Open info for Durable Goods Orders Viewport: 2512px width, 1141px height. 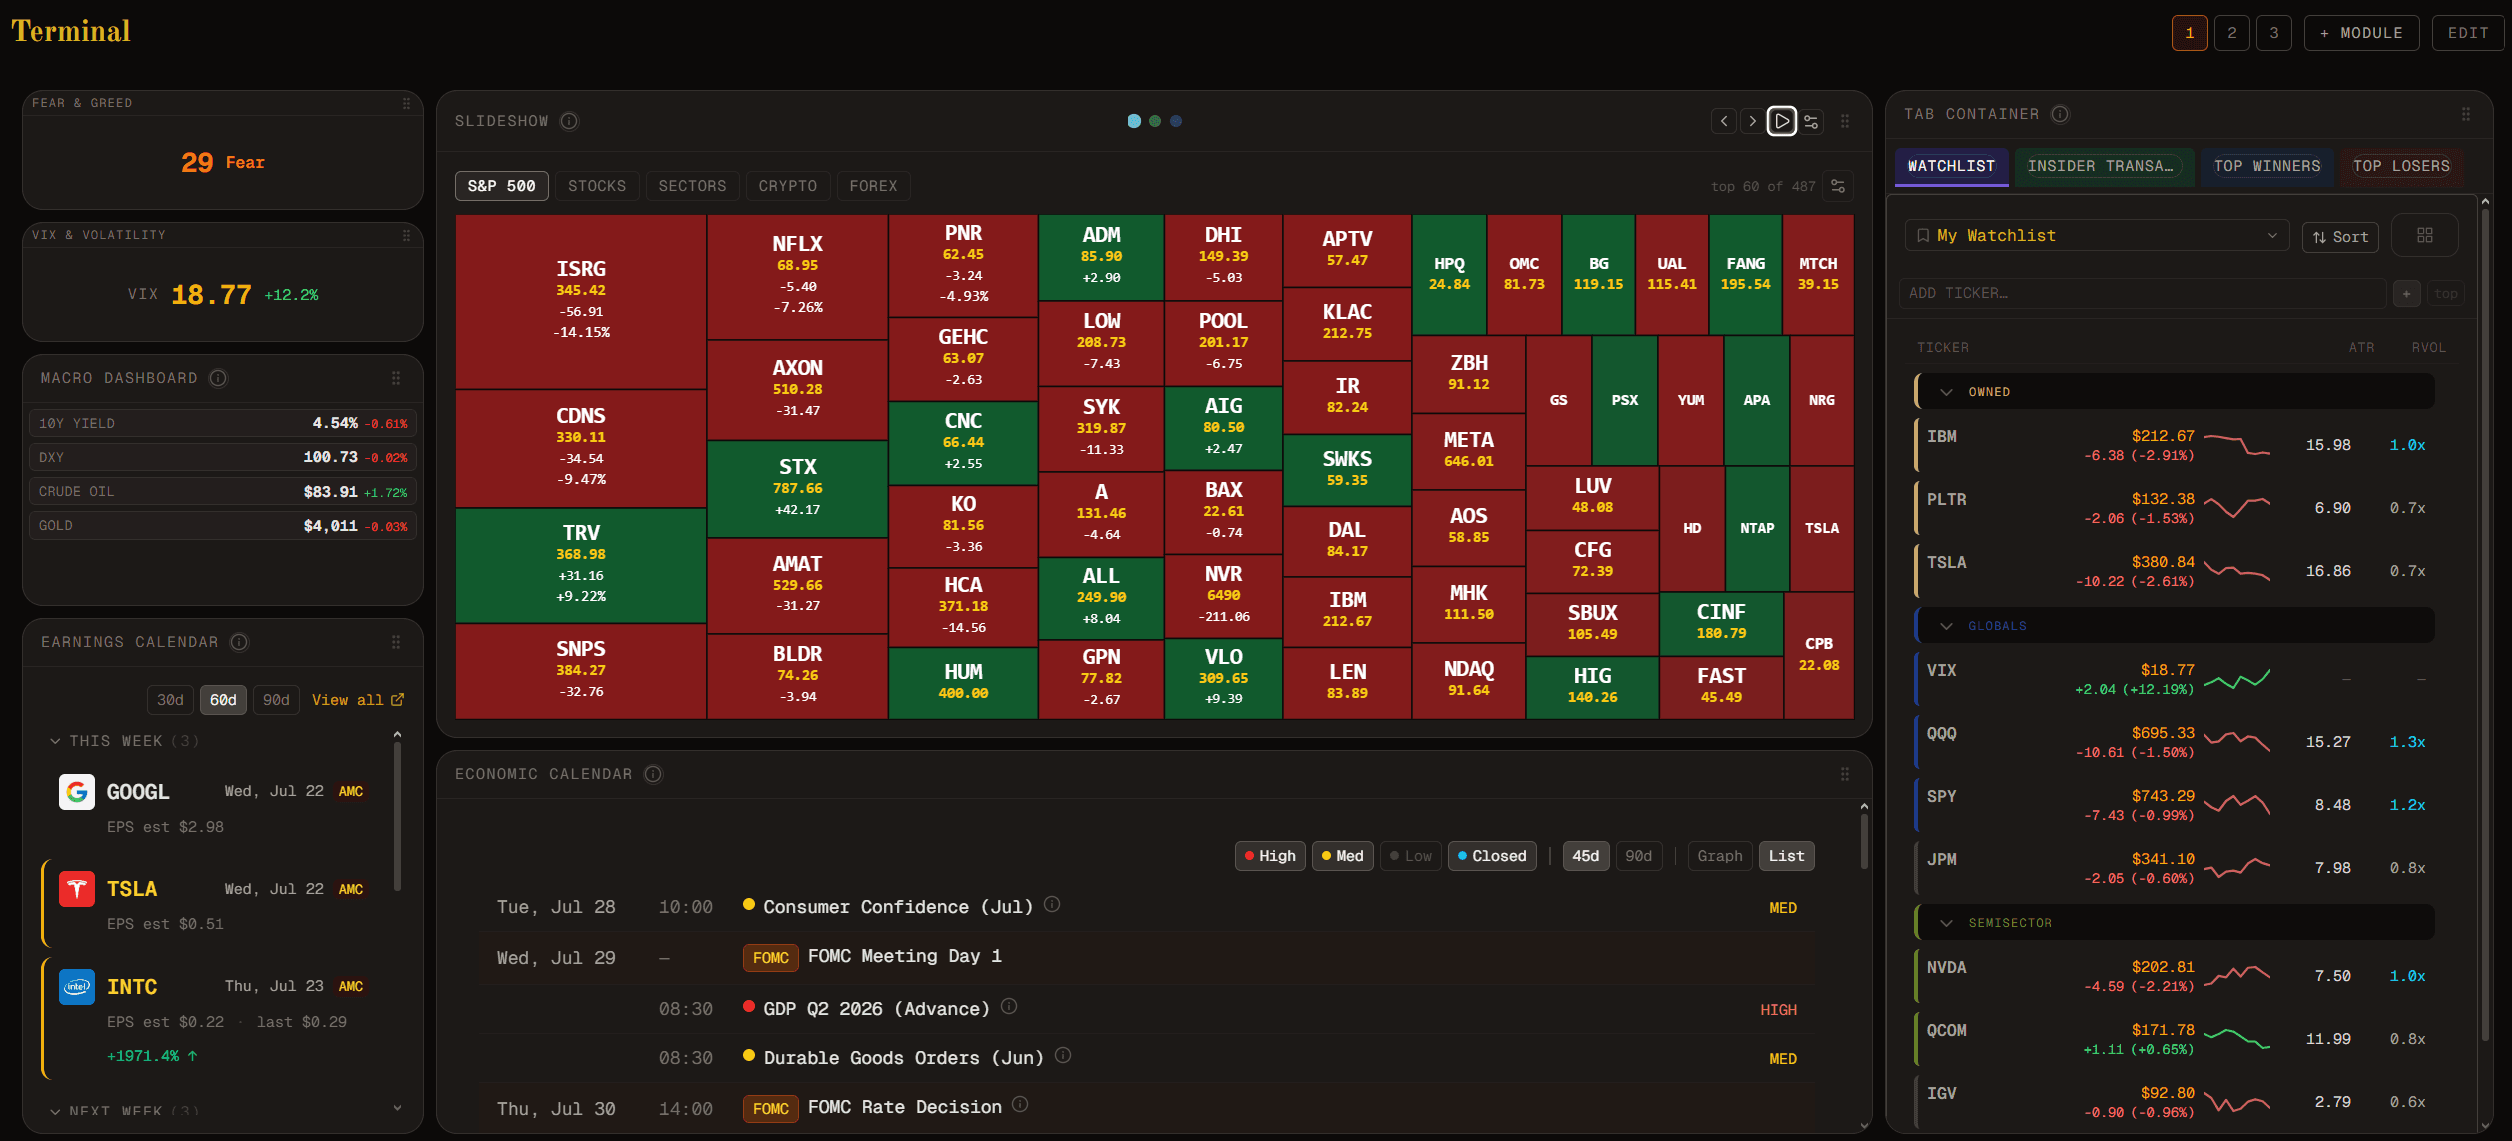[x=1063, y=1055]
